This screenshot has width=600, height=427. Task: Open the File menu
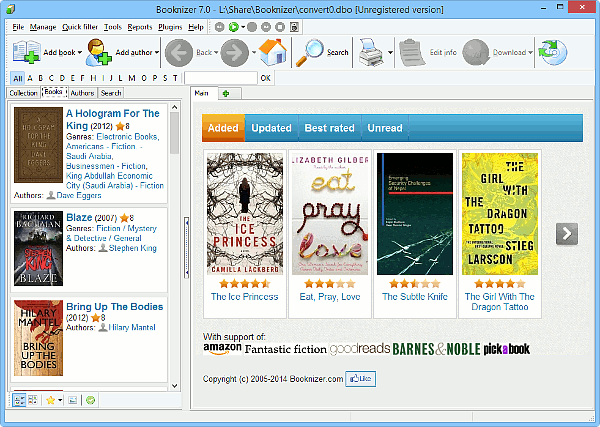click(x=18, y=27)
